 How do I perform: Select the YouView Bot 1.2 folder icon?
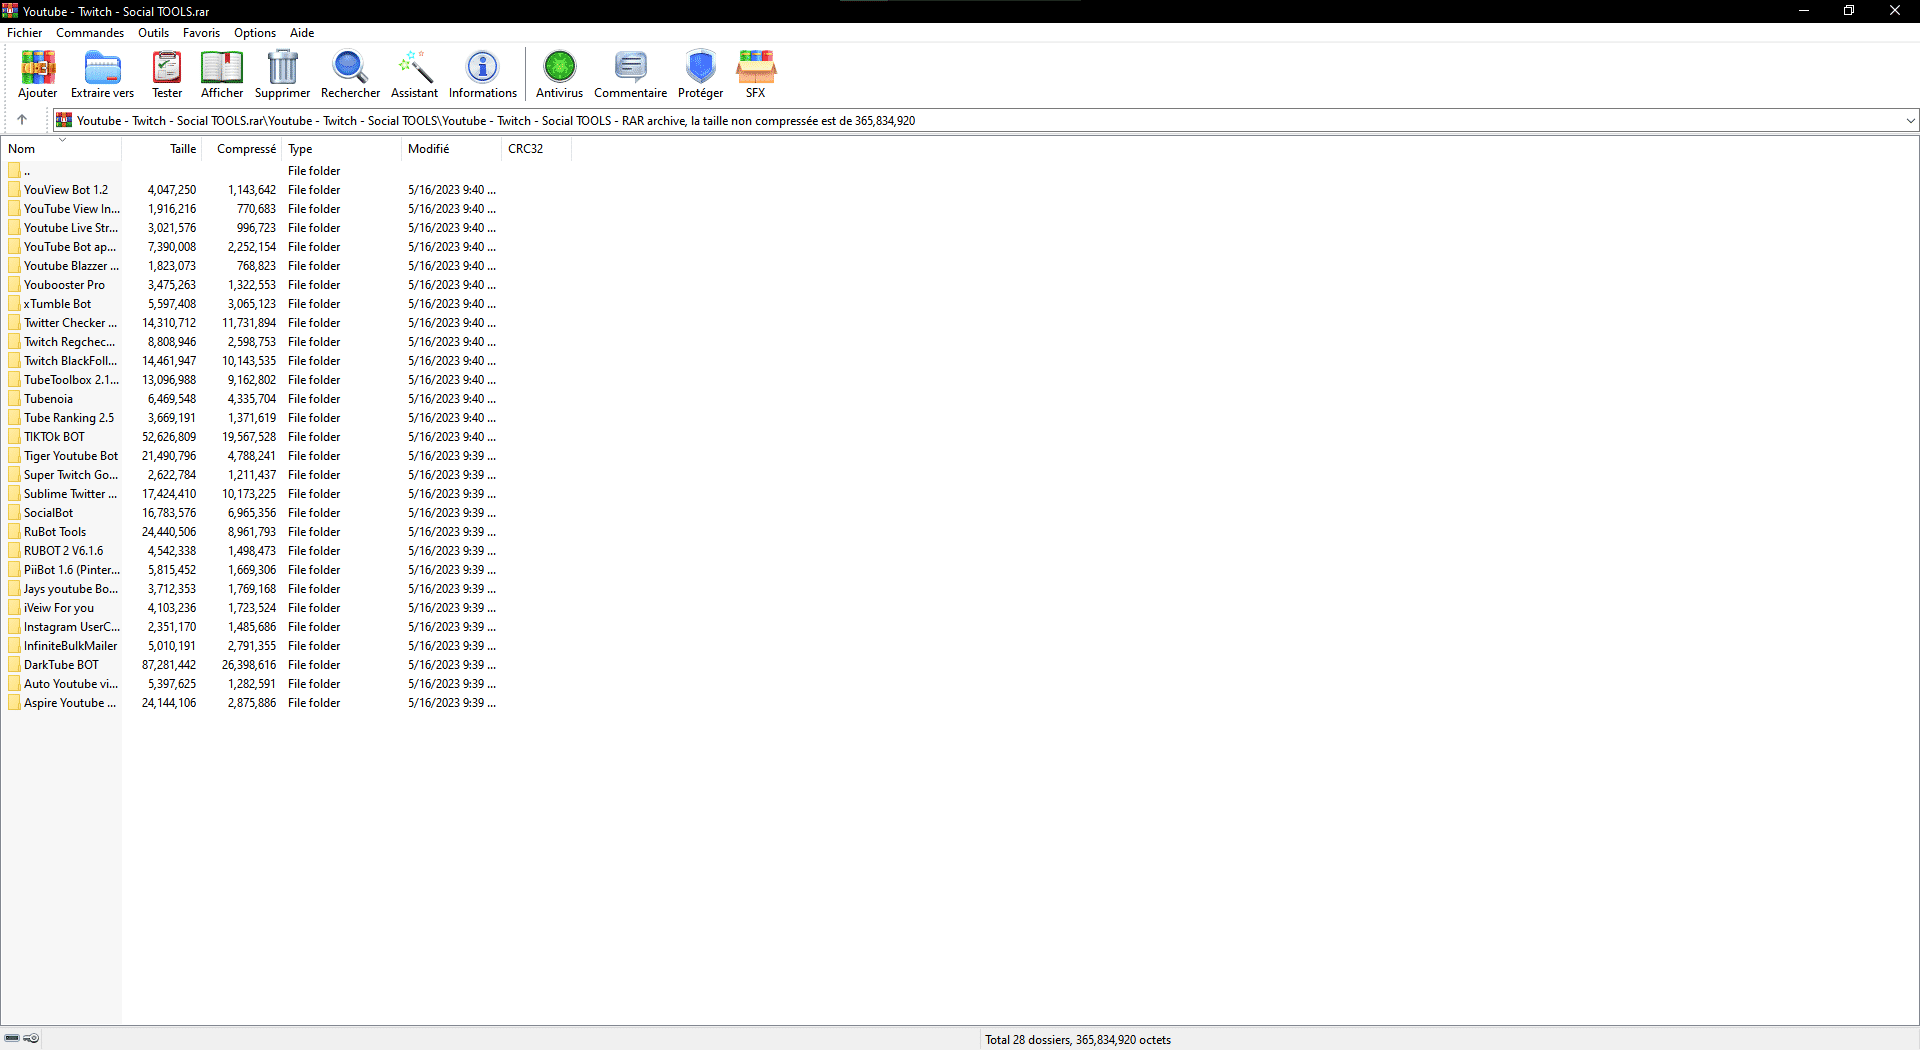click(x=14, y=190)
